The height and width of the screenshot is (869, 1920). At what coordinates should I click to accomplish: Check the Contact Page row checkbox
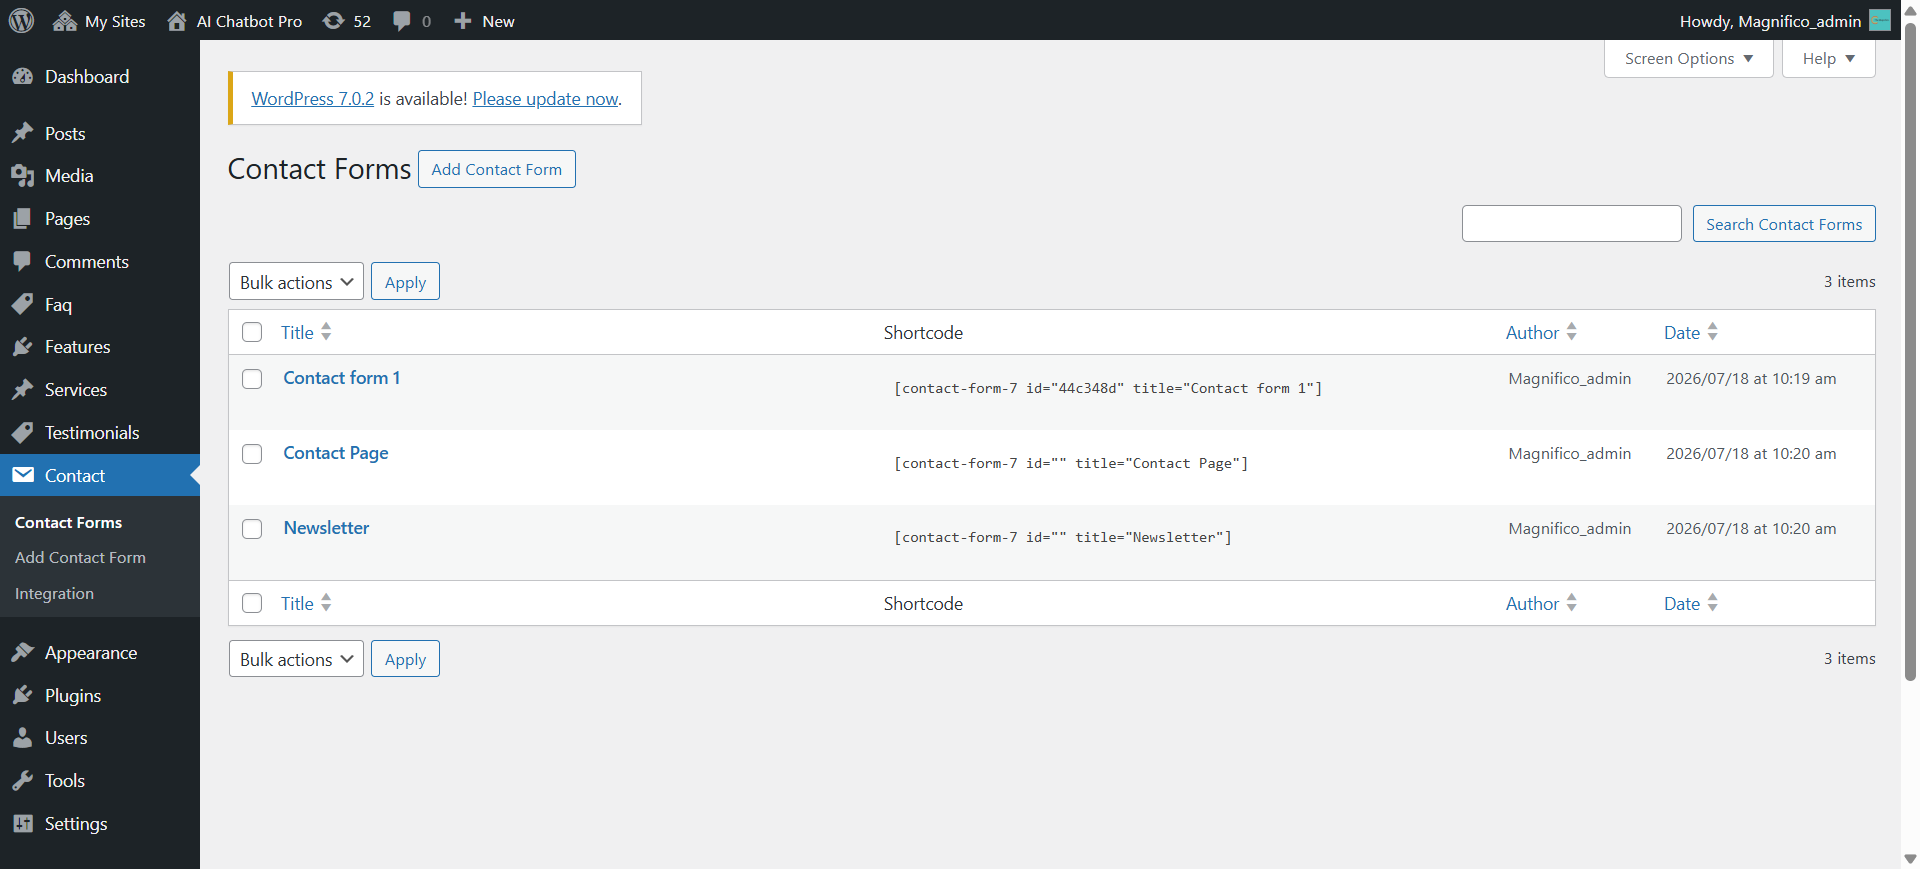point(252,454)
